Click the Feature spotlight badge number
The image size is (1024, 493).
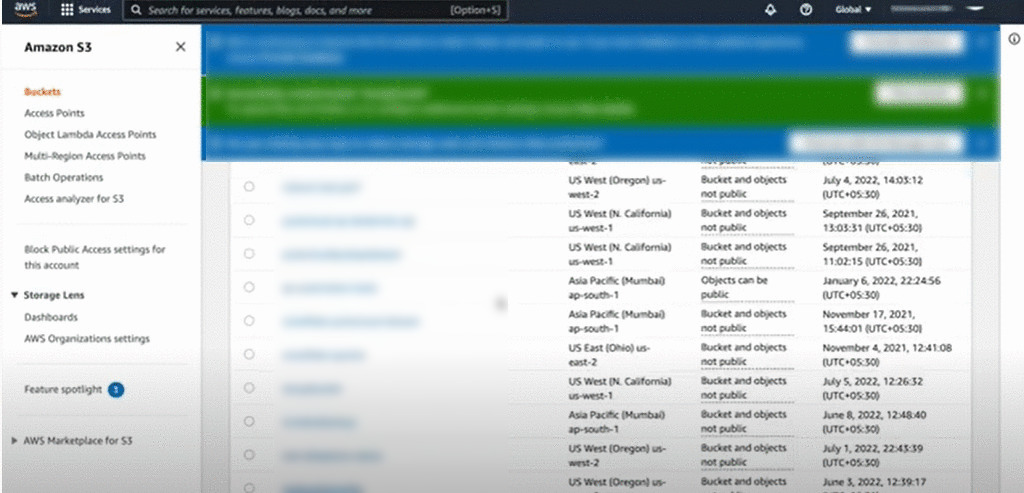[x=116, y=390]
